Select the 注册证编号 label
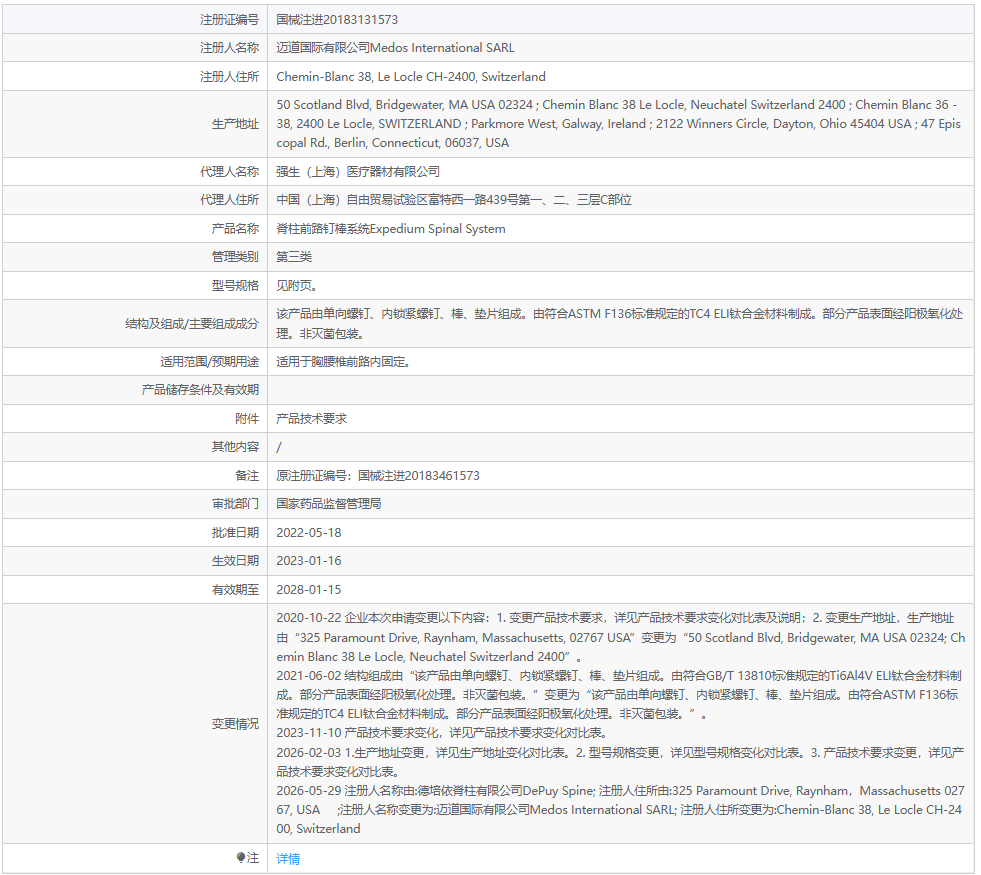 pos(229,19)
